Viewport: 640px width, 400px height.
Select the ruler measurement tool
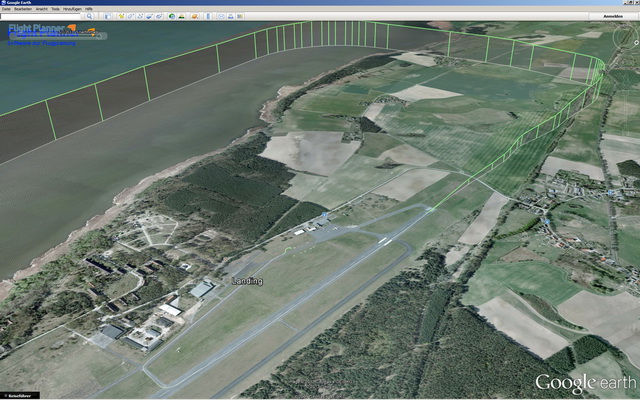(208, 16)
